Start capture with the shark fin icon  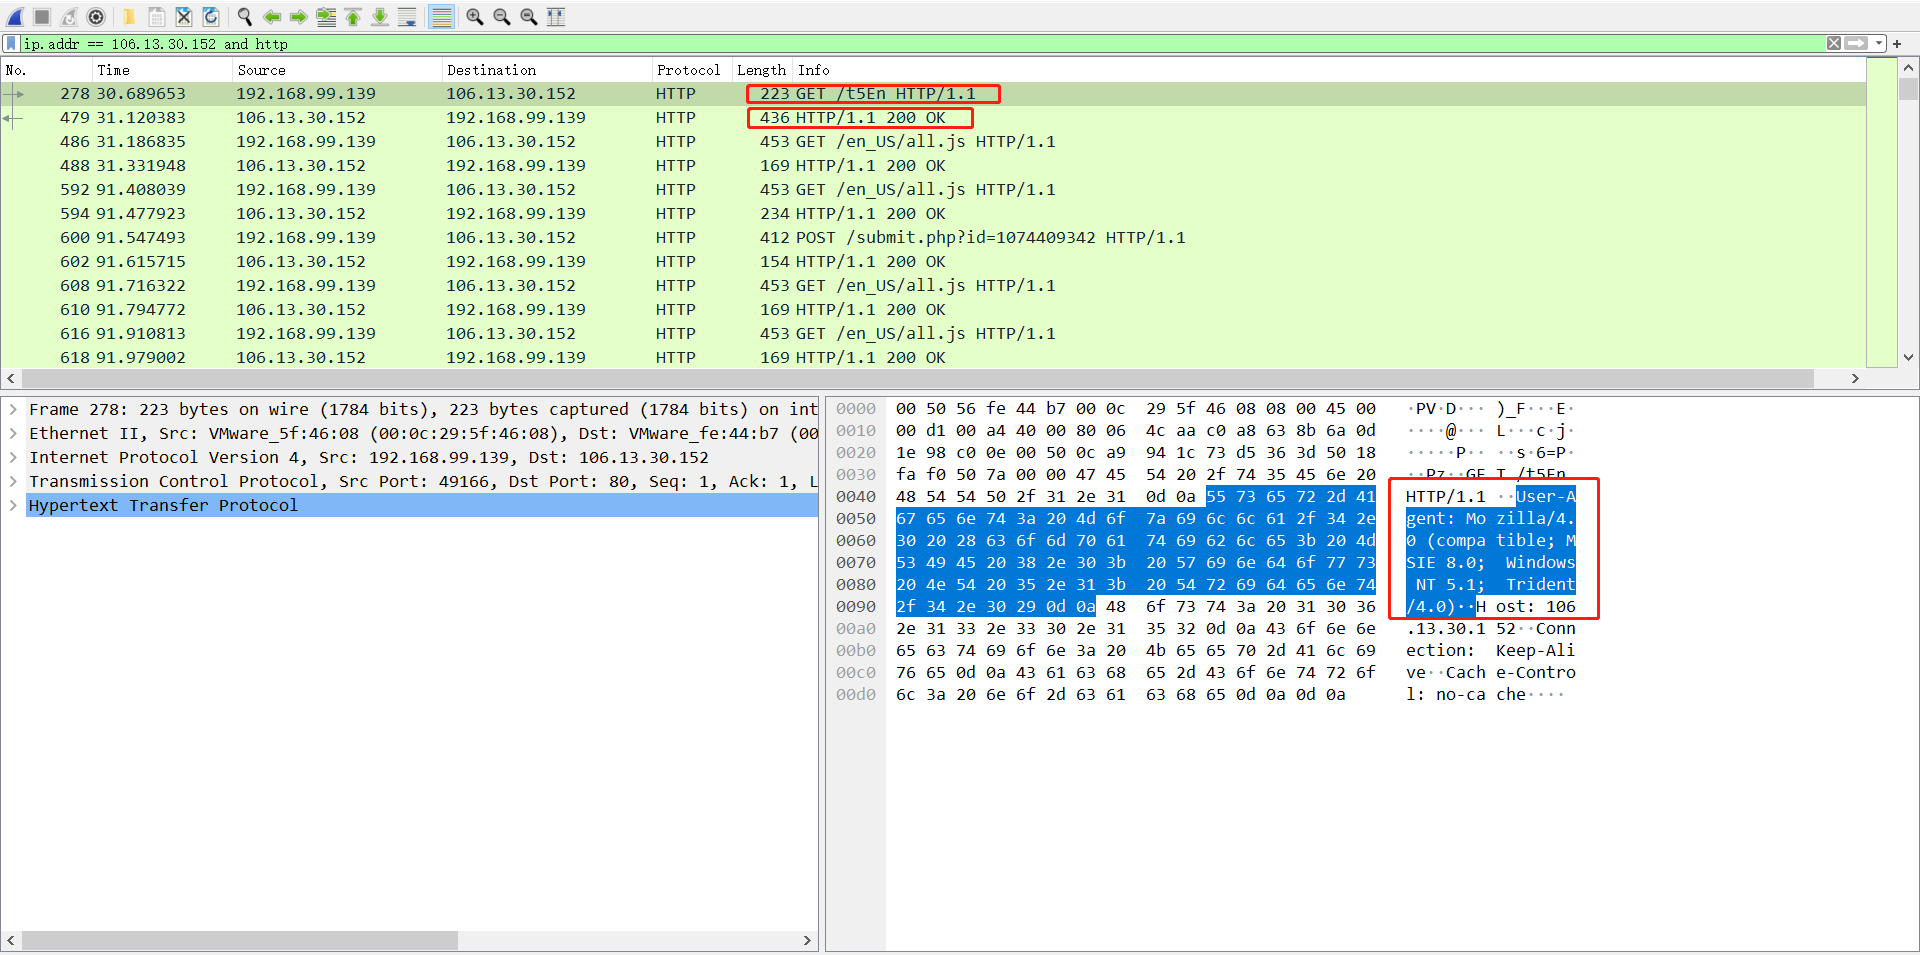point(15,17)
